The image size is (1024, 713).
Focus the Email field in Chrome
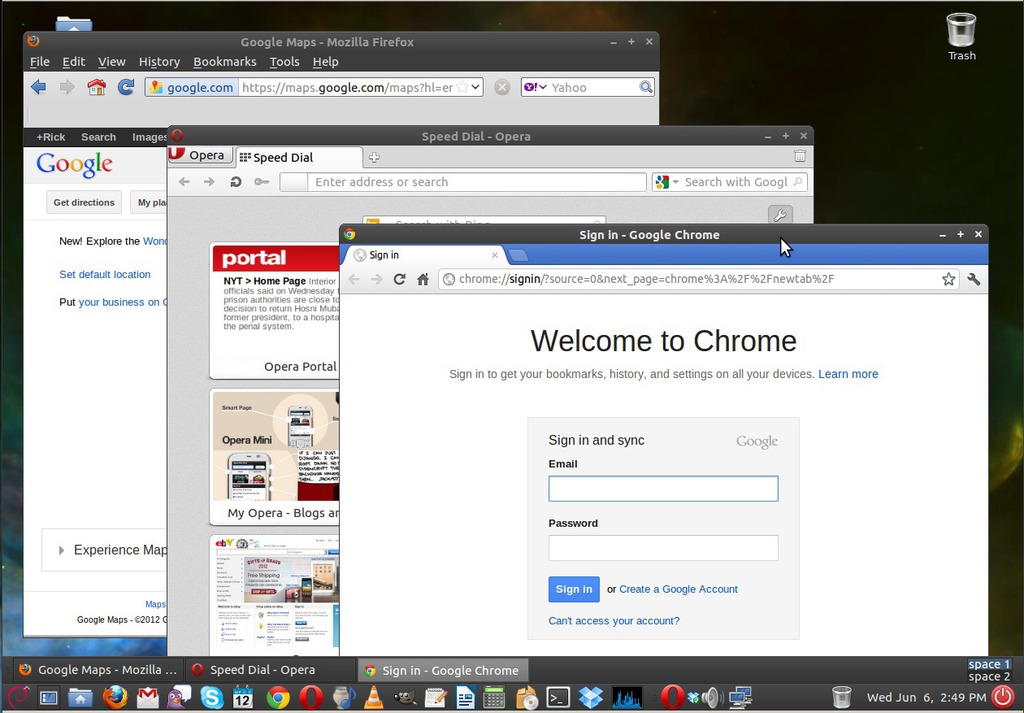pyautogui.click(x=663, y=488)
